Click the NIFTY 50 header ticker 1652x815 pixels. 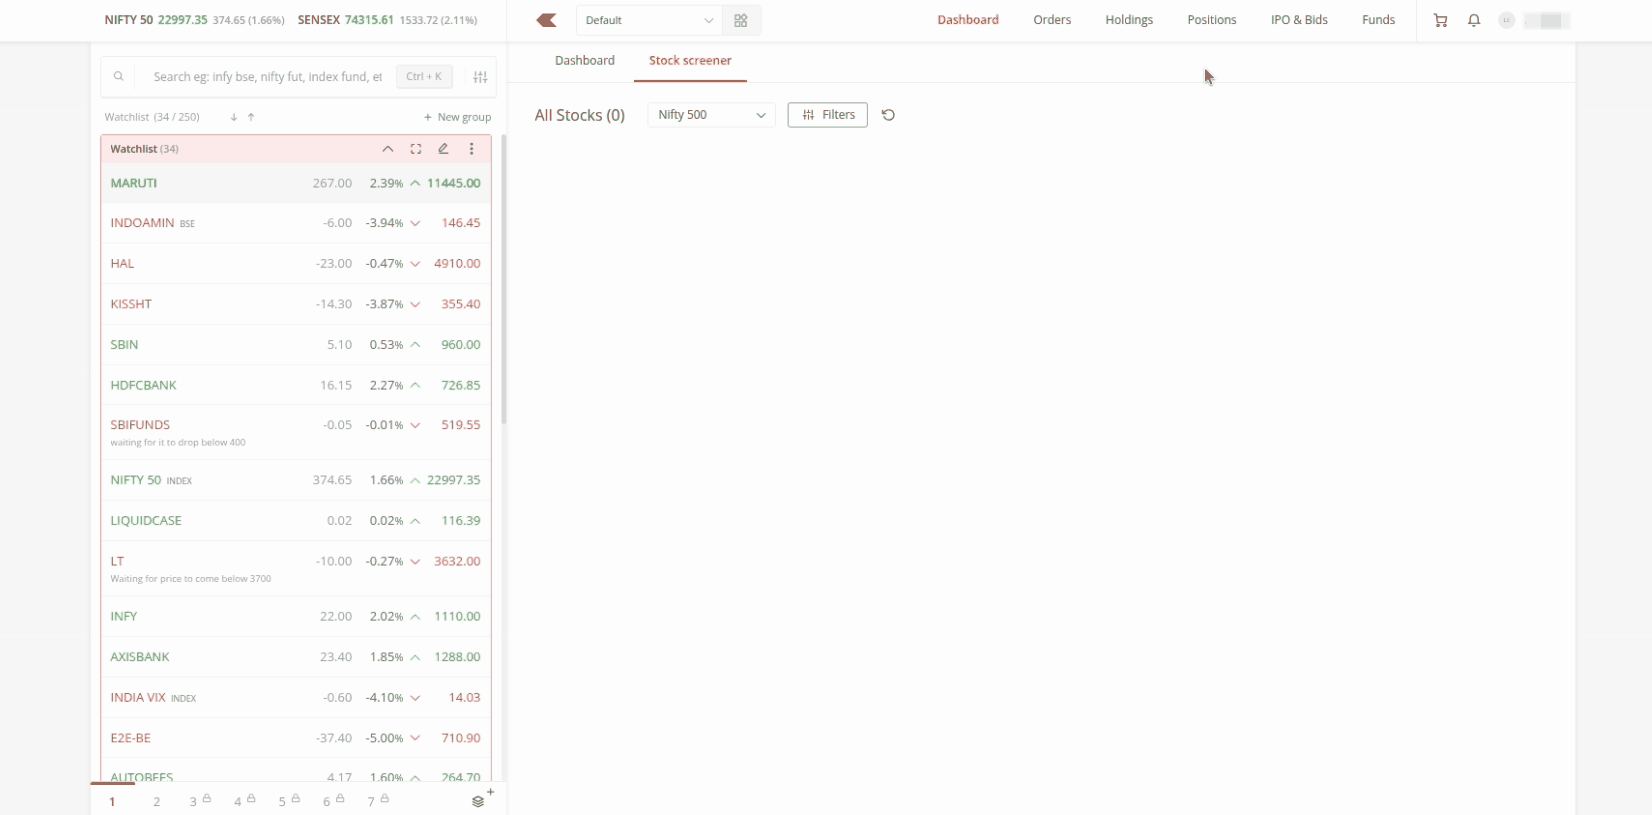pyautogui.click(x=194, y=20)
